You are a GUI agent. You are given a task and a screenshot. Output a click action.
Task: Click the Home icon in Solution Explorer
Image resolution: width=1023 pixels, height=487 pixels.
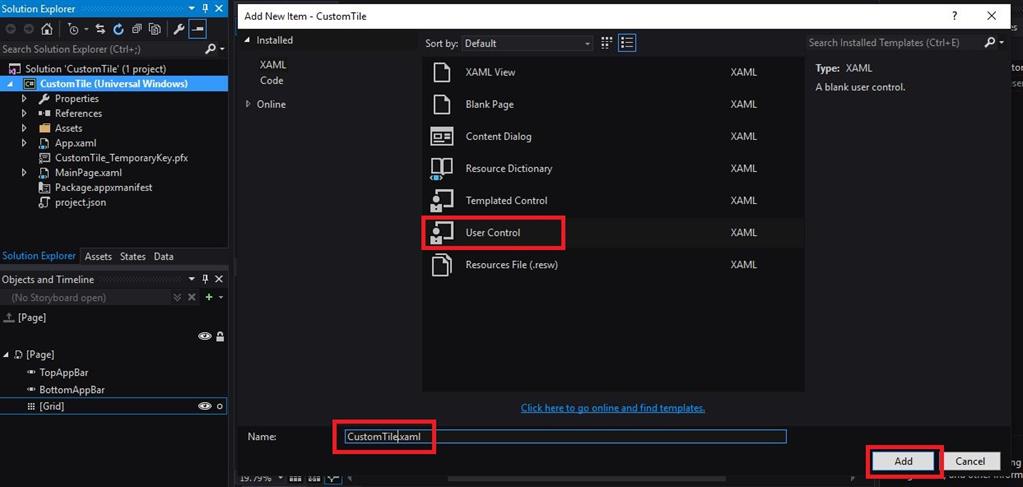tap(47, 29)
